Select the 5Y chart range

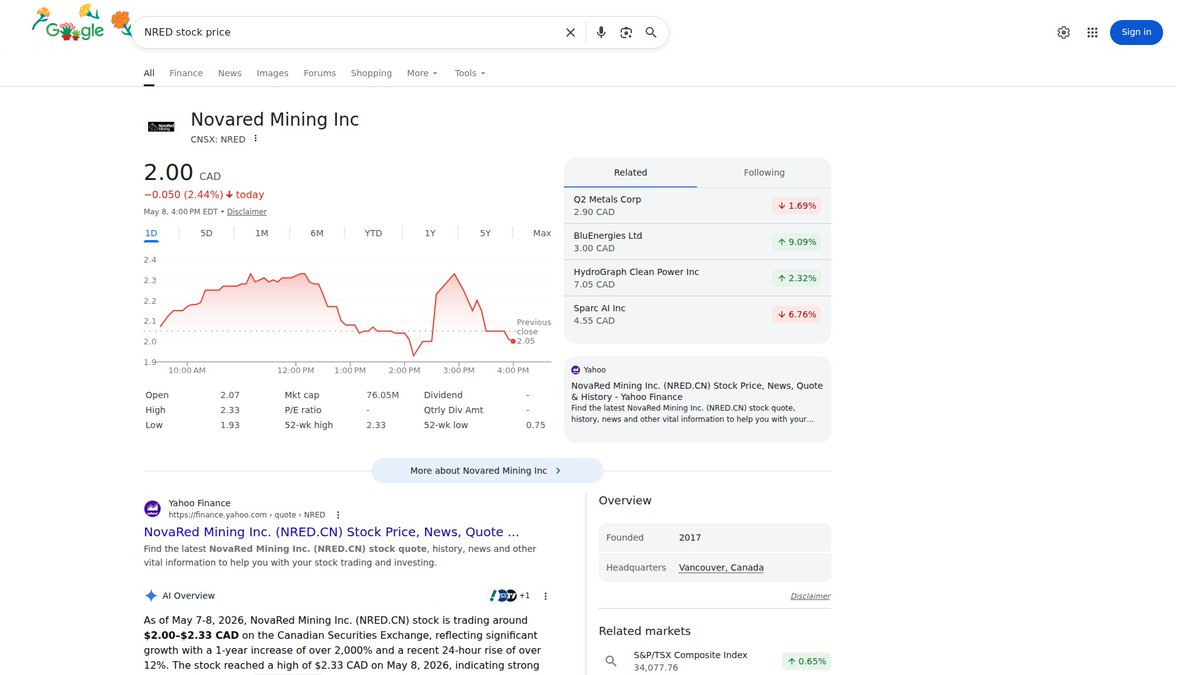(485, 233)
